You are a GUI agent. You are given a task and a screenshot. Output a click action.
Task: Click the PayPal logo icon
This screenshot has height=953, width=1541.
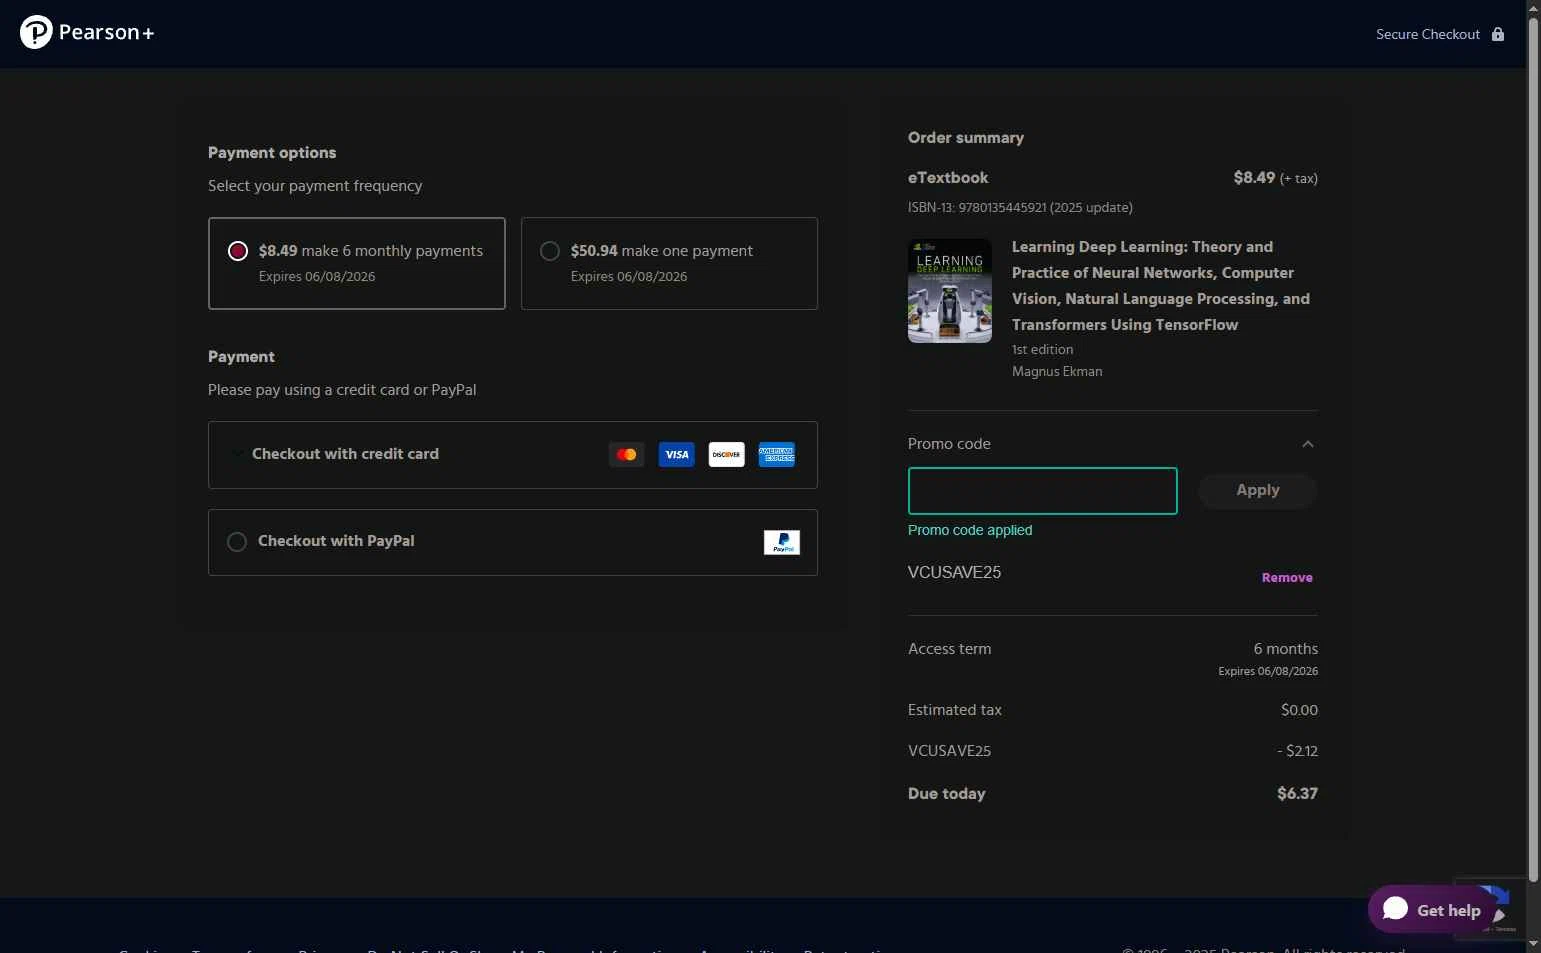pos(782,542)
